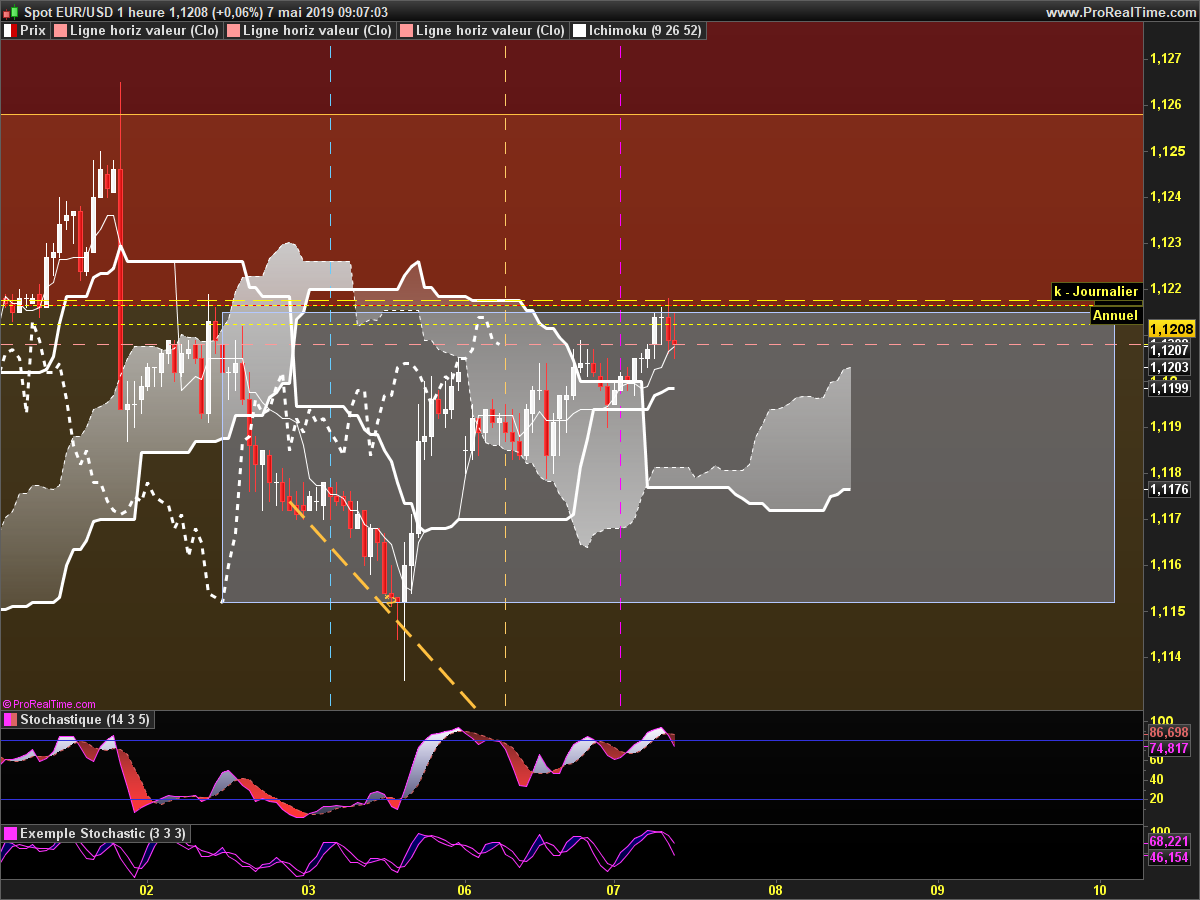Click the 1,123 value on the price axis

coord(1165,243)
